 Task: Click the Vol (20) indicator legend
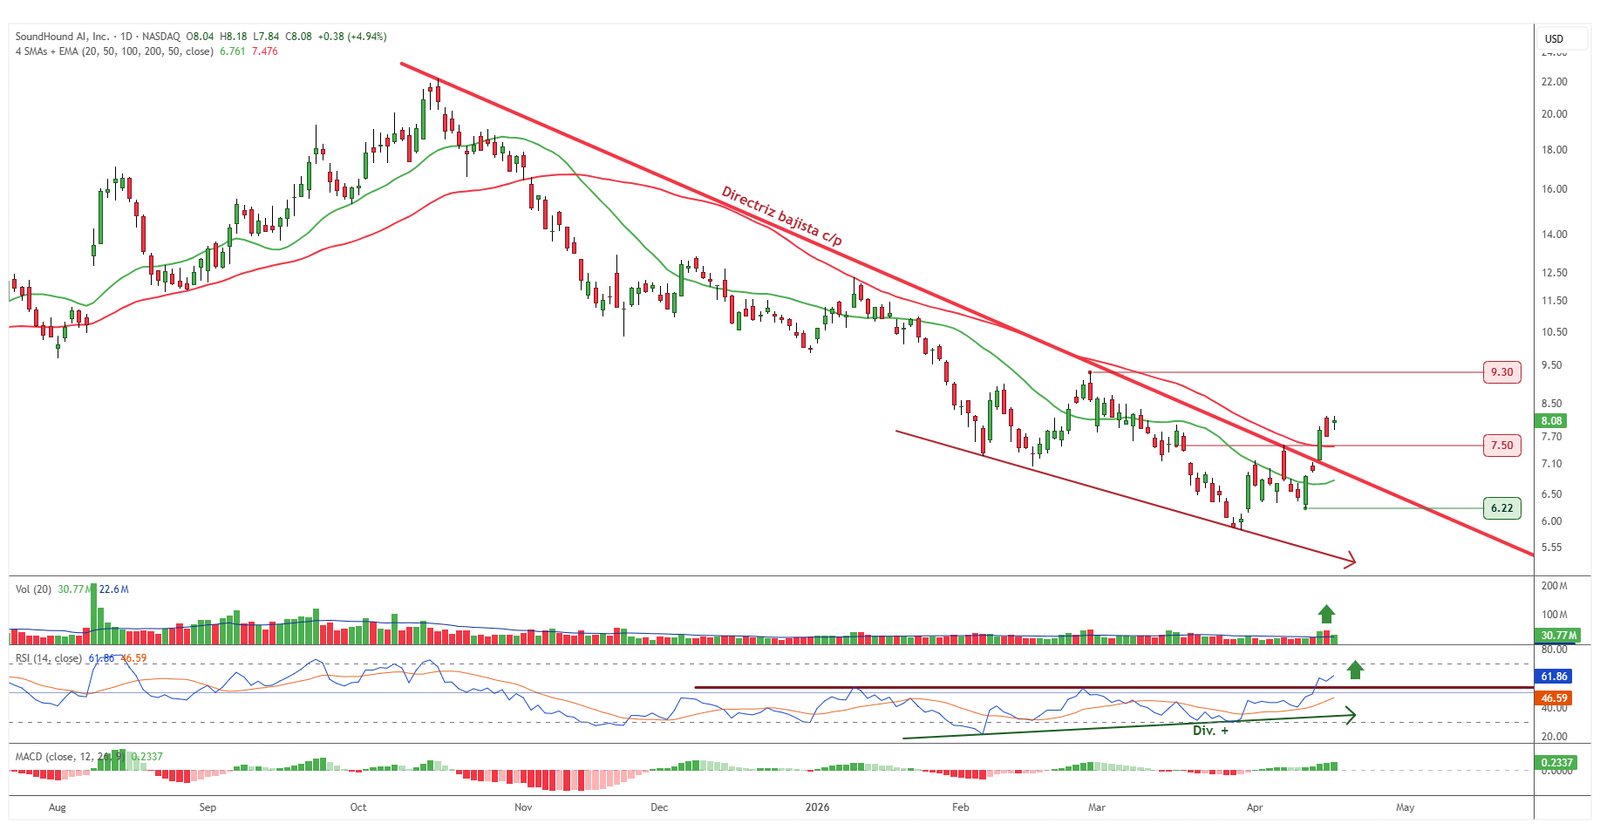[33, 589]
